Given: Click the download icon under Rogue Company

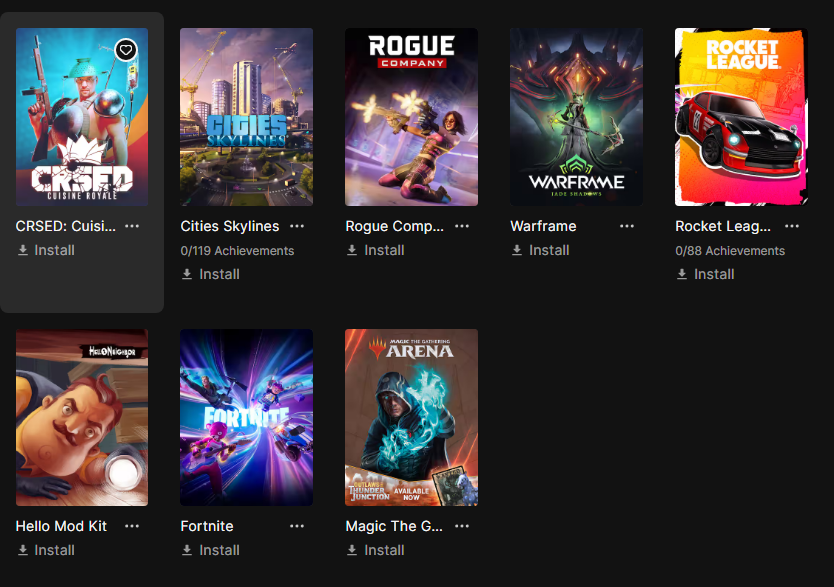Looking at the screenshot, I should [352, 250].
